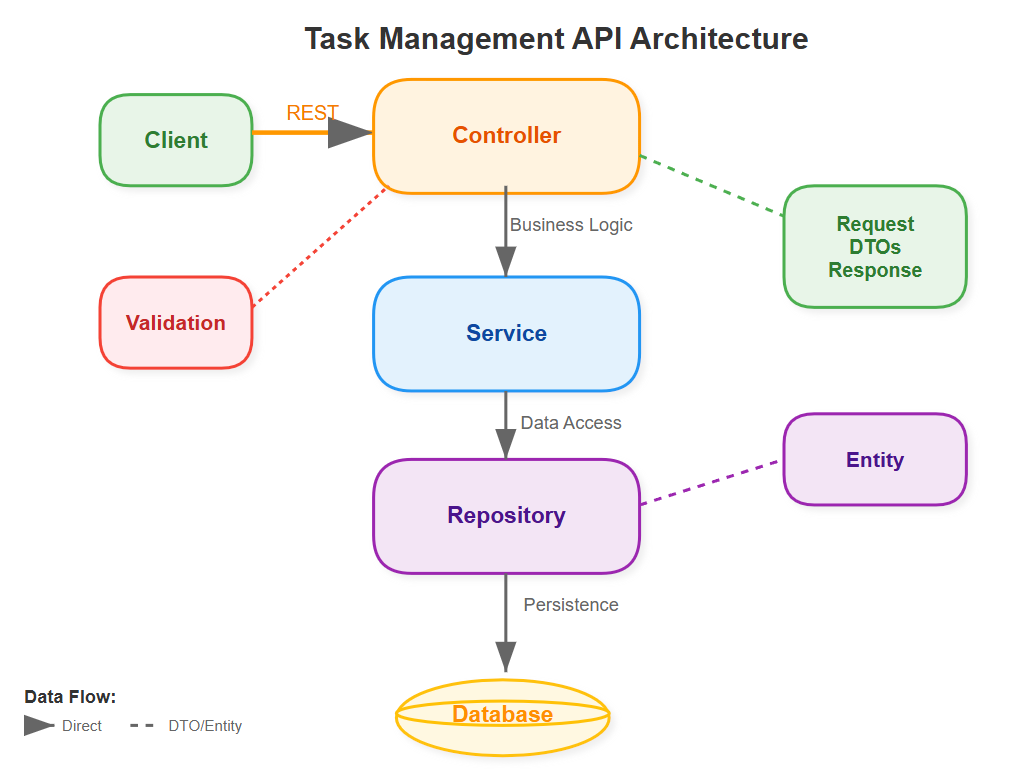Click the diagram title 'Task Management API Architecture'
The height and width of the screenshot is (782, 1014).
(x=556, y=39)
